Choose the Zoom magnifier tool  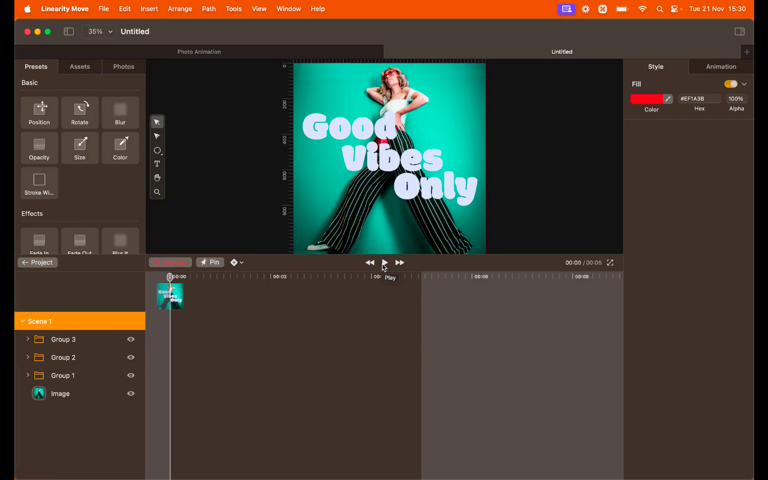157,192
